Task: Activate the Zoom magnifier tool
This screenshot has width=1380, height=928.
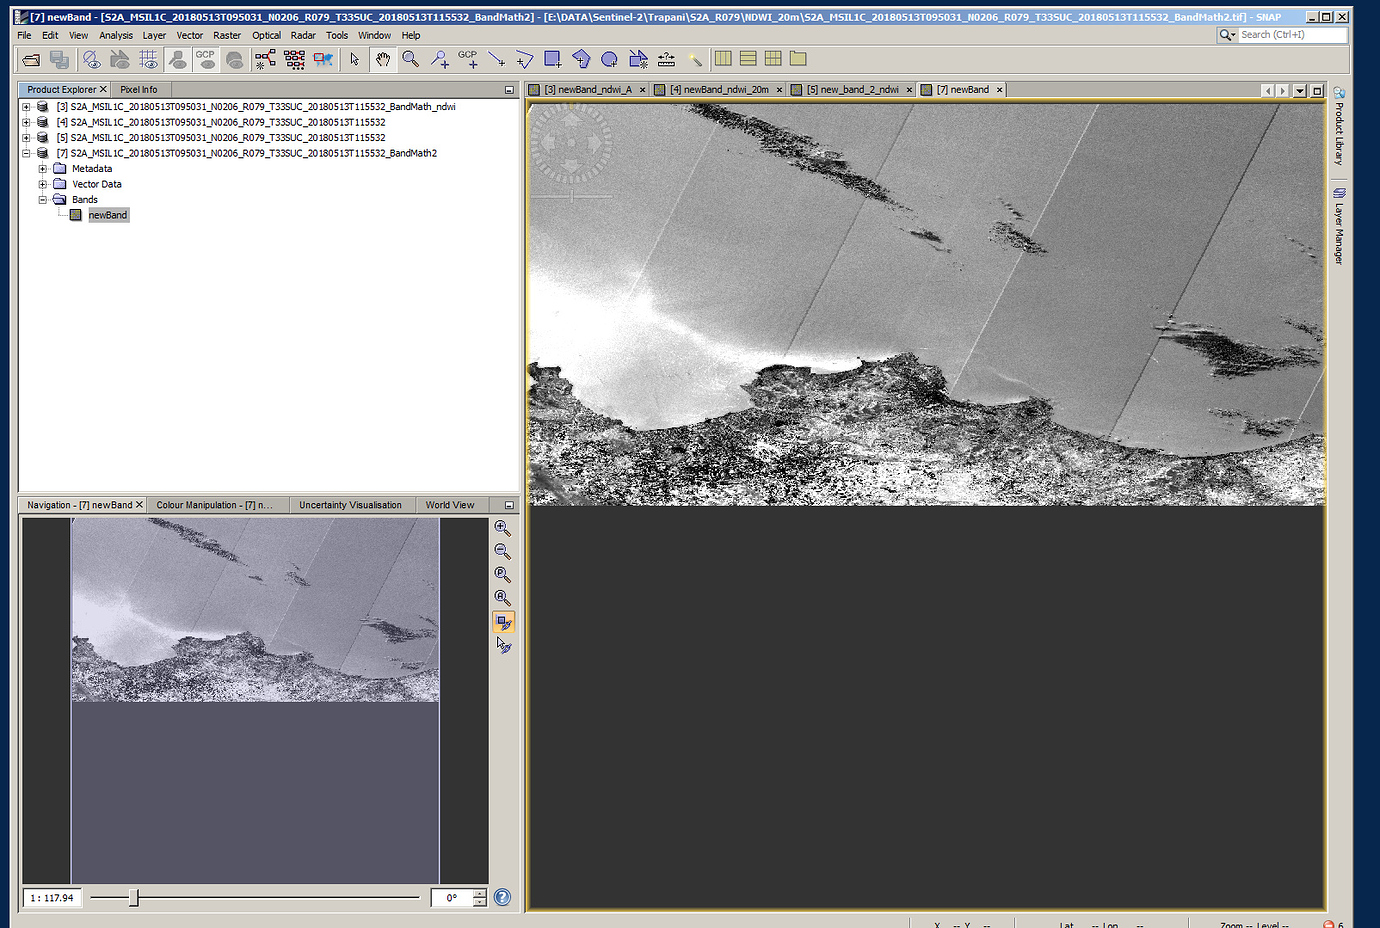Action: coord(410,59)
